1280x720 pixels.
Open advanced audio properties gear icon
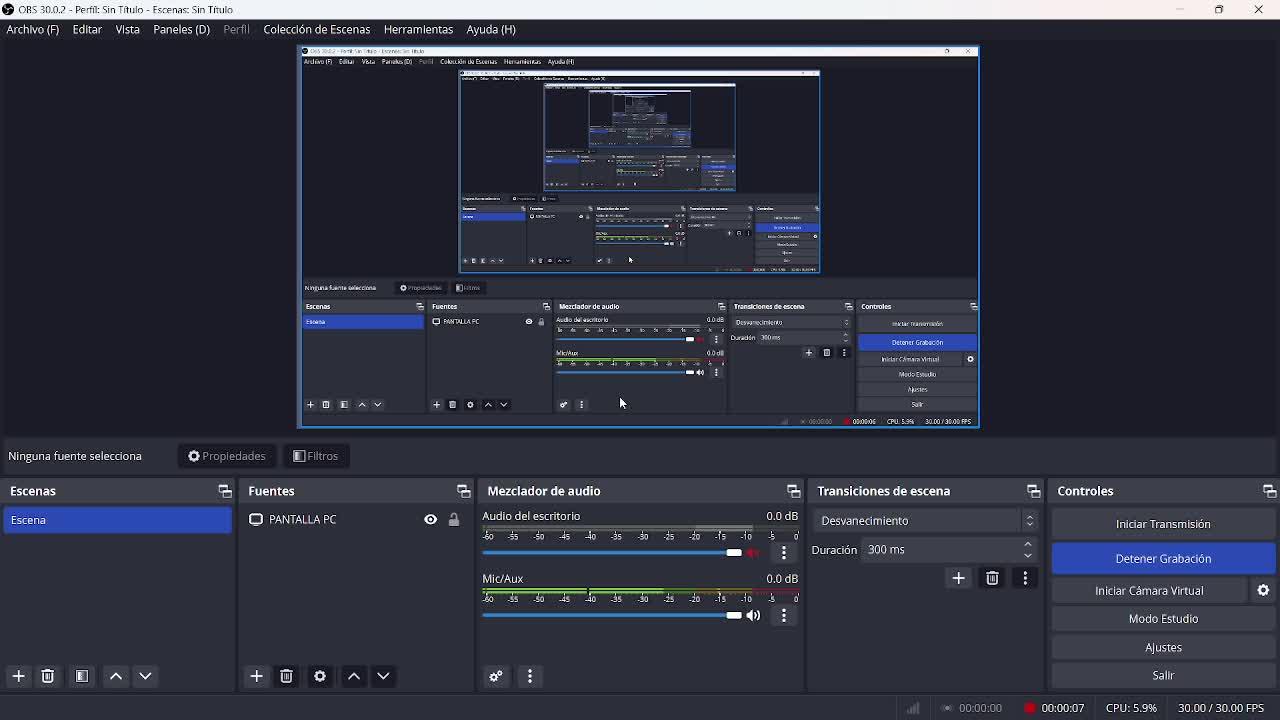tap(496, 677)
